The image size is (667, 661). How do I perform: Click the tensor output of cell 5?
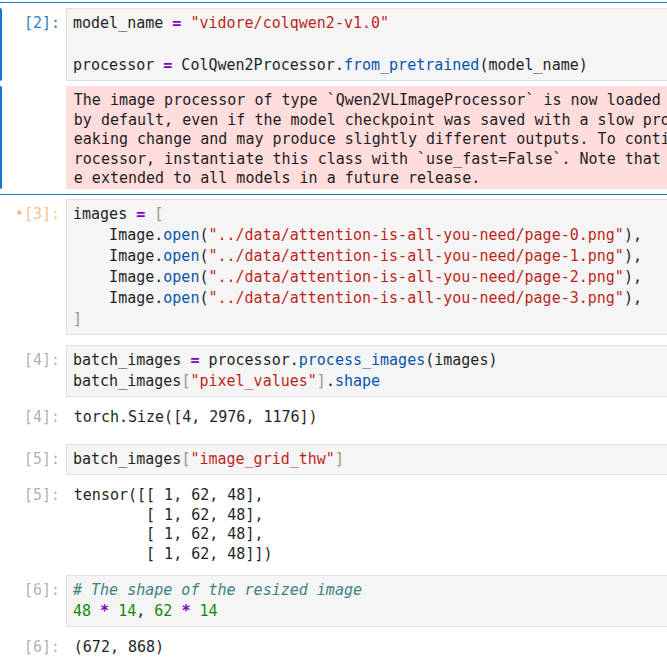tap(172, 524)
